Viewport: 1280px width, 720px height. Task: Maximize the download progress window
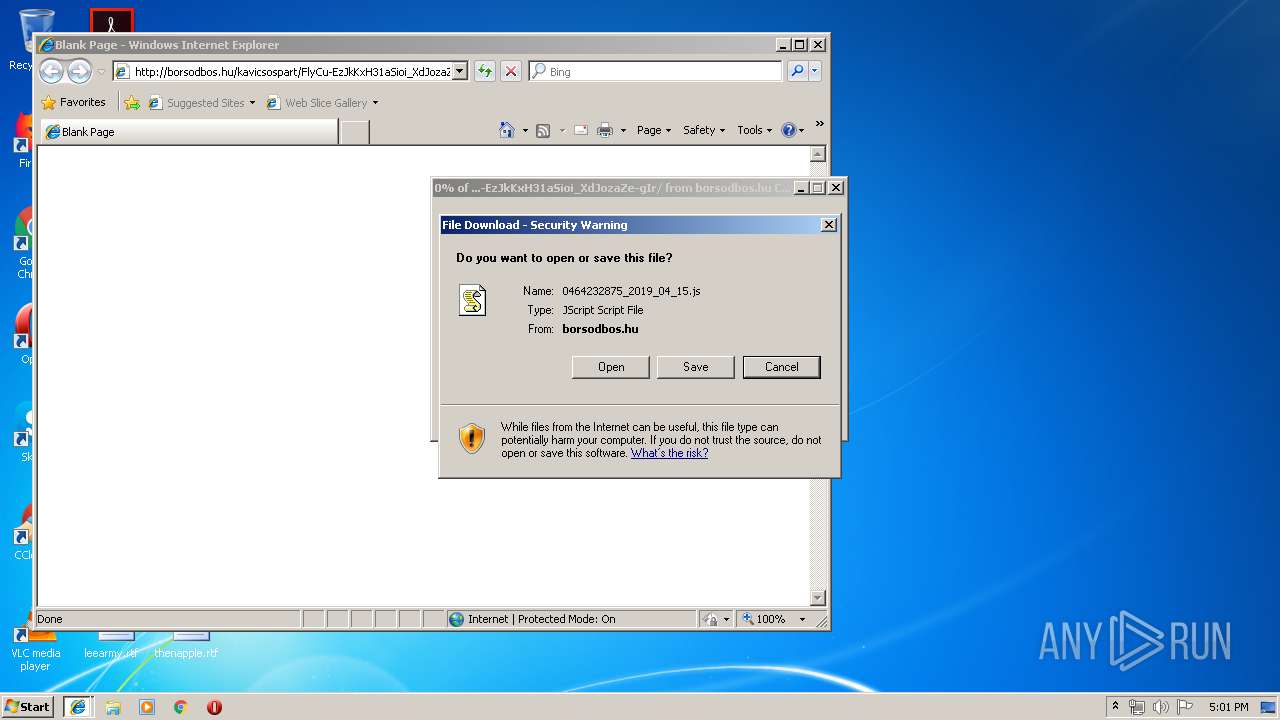(x=817, y=187)
